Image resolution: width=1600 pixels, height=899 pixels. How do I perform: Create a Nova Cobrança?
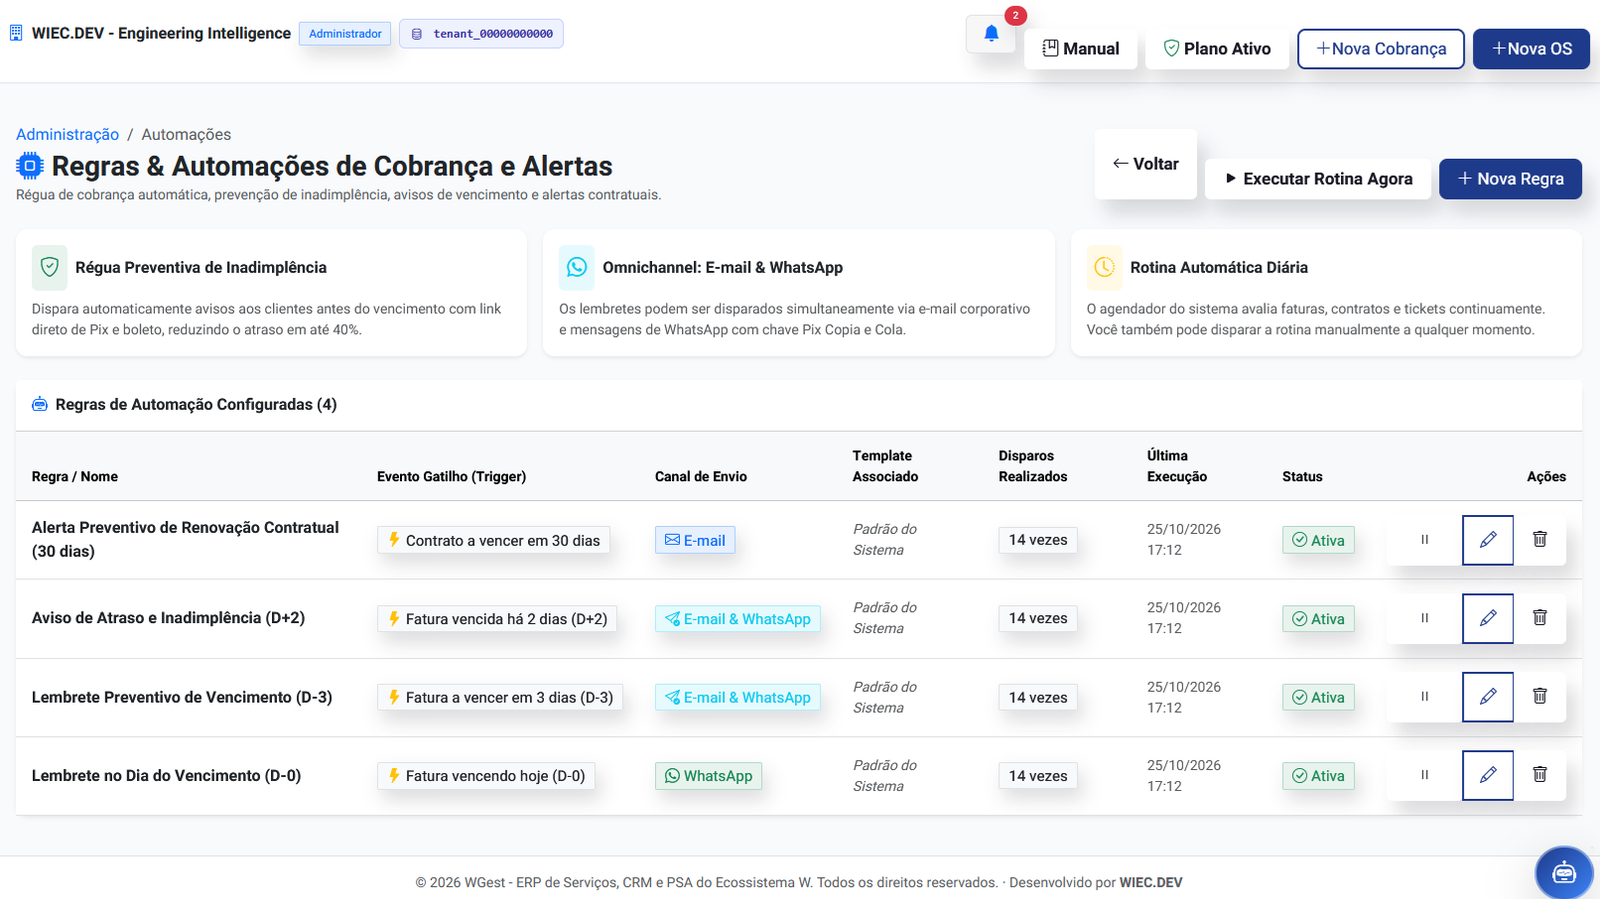pos(1381,49)
